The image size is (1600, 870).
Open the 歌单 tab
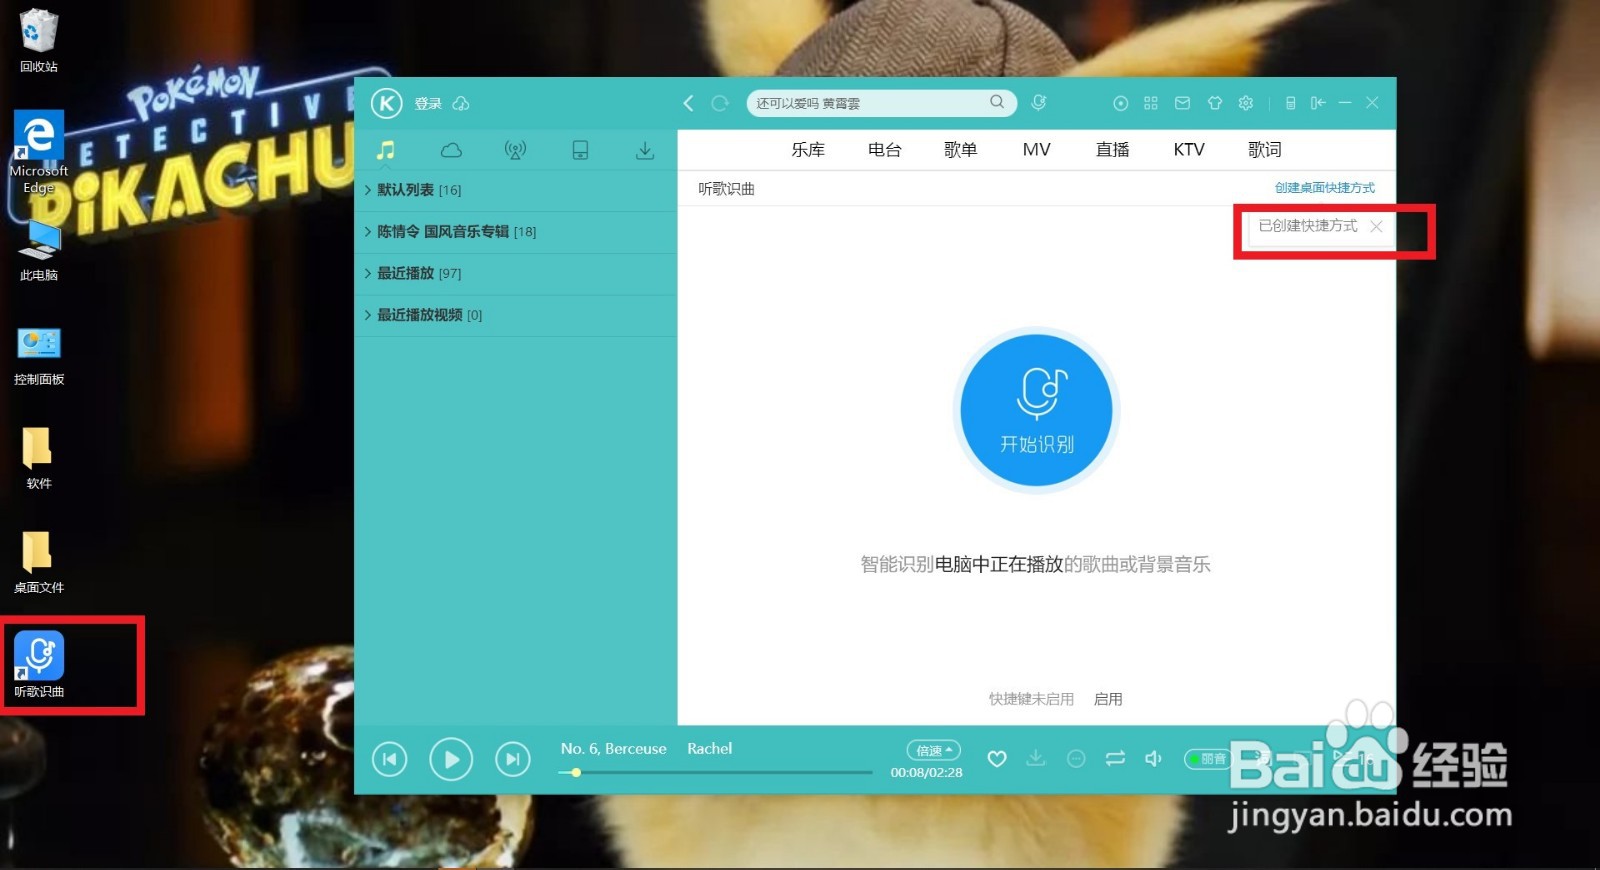[960, 150]
